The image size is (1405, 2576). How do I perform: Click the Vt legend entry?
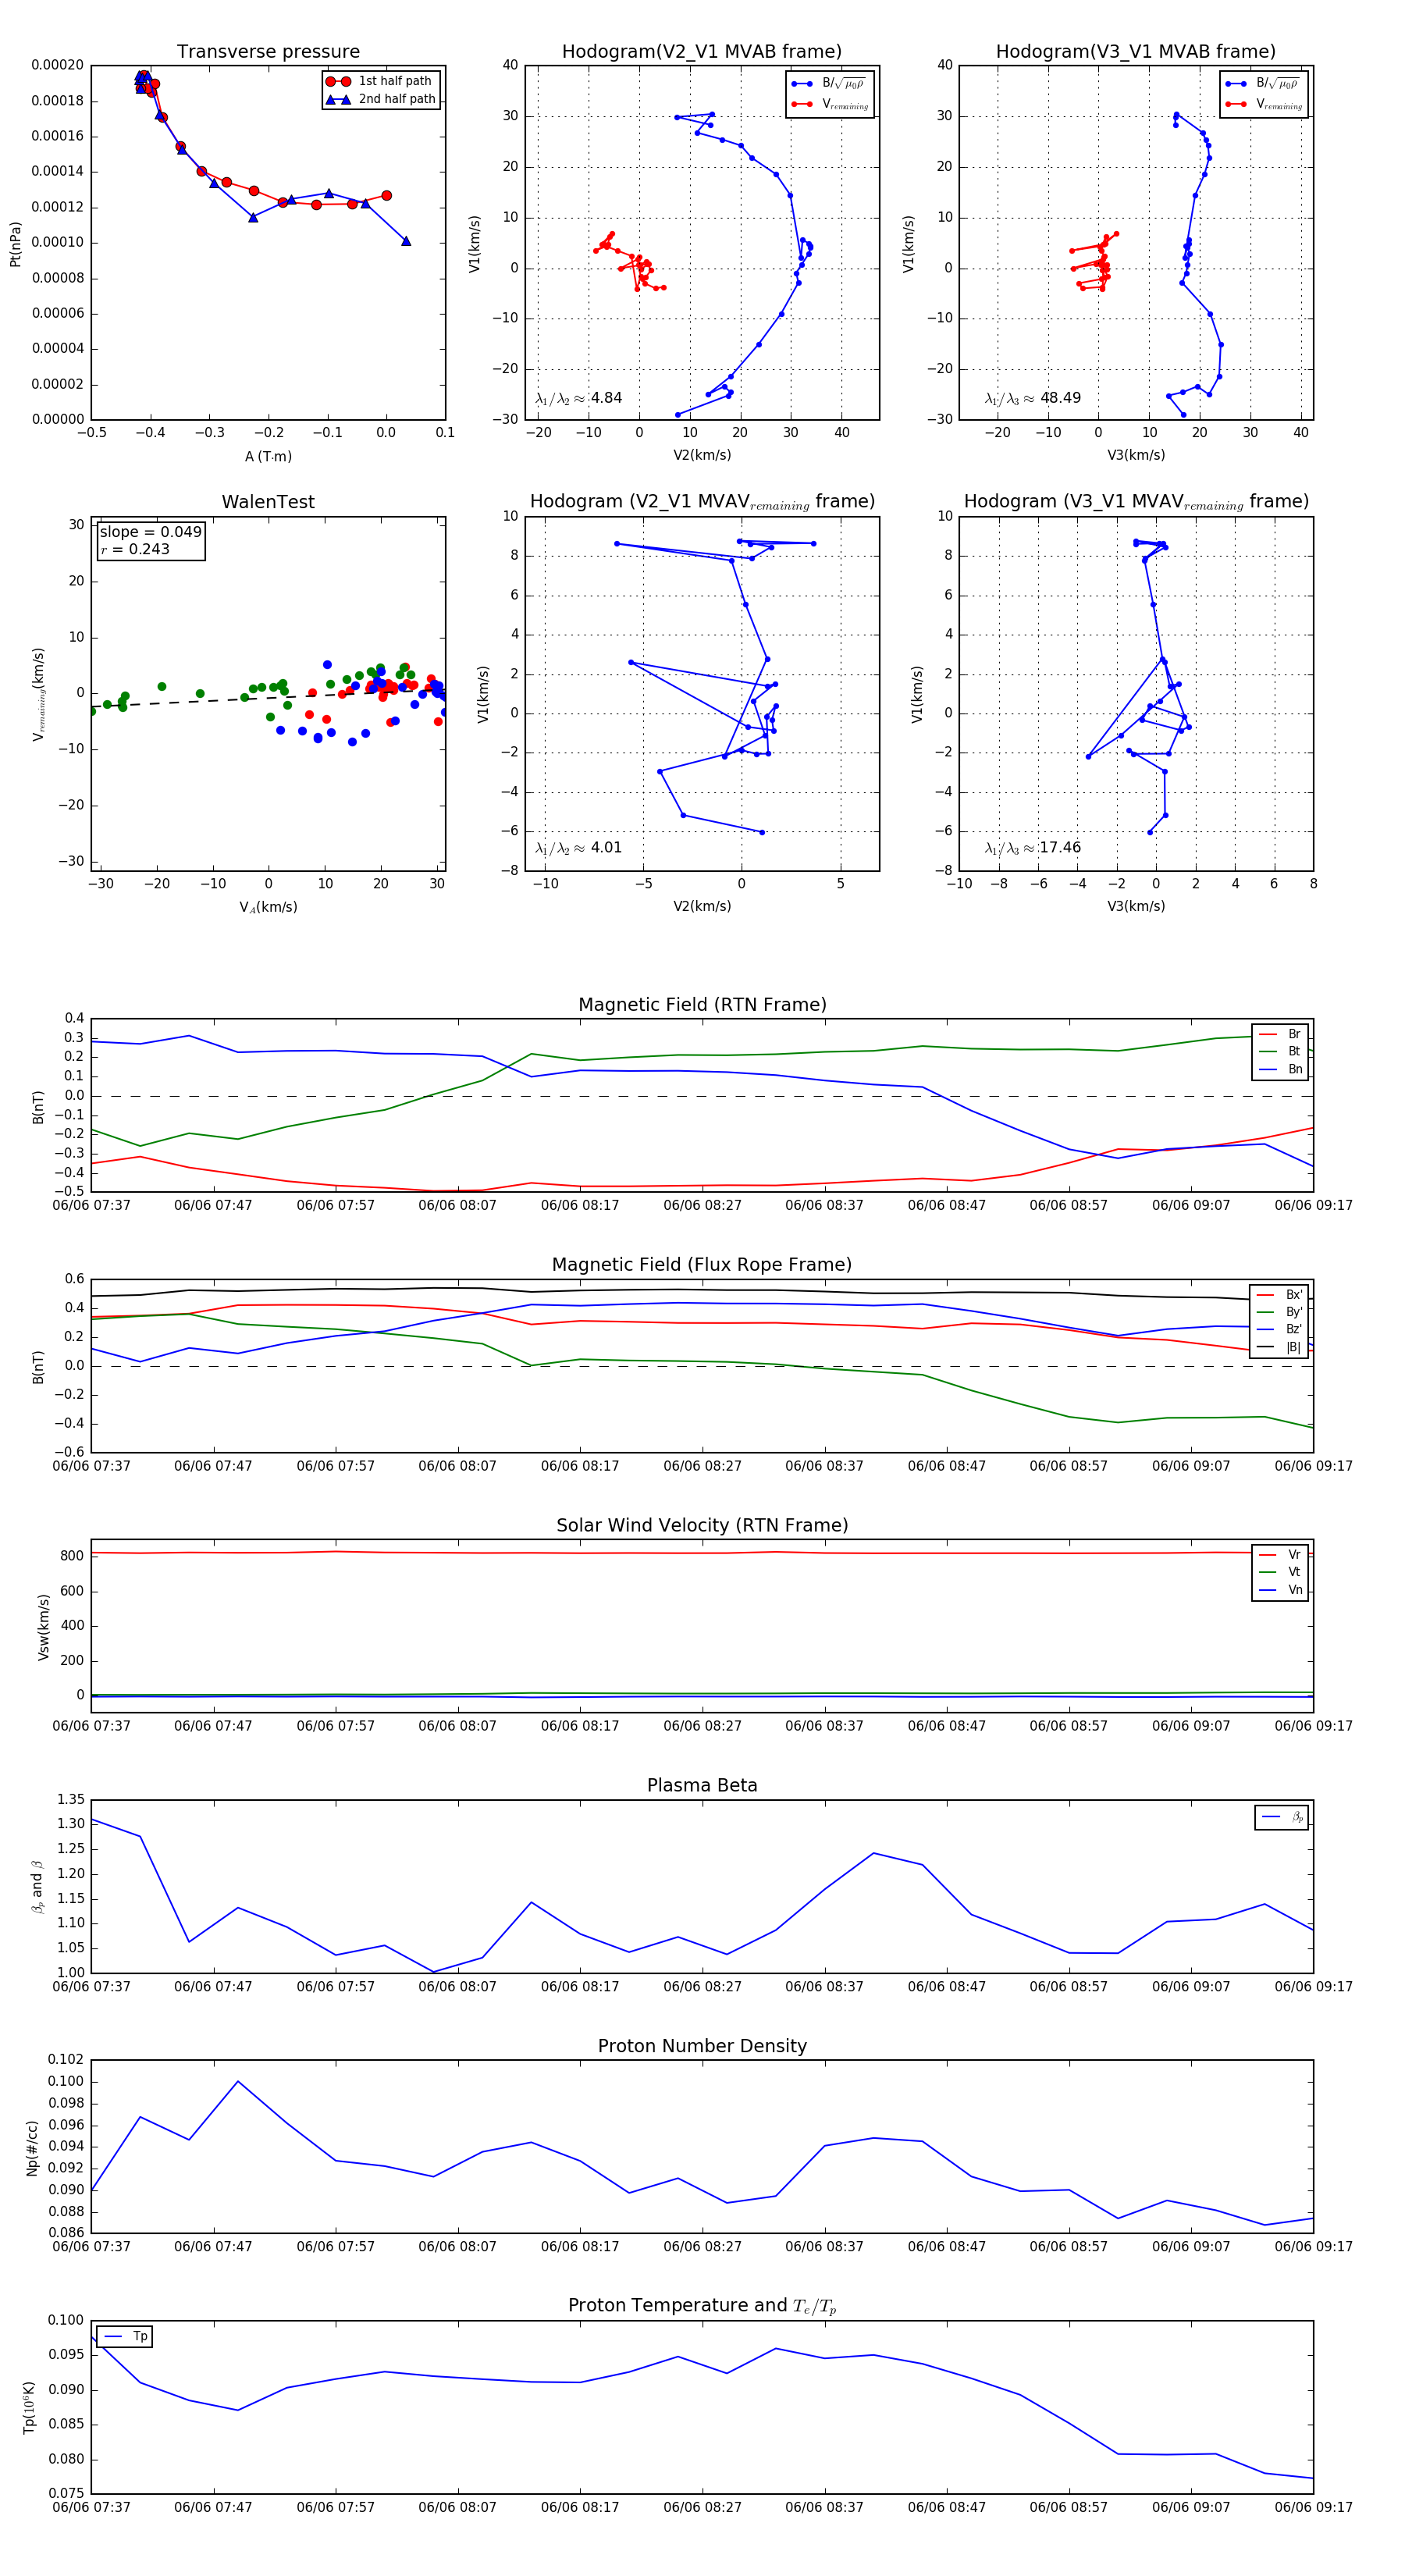coord(1281,1572)
